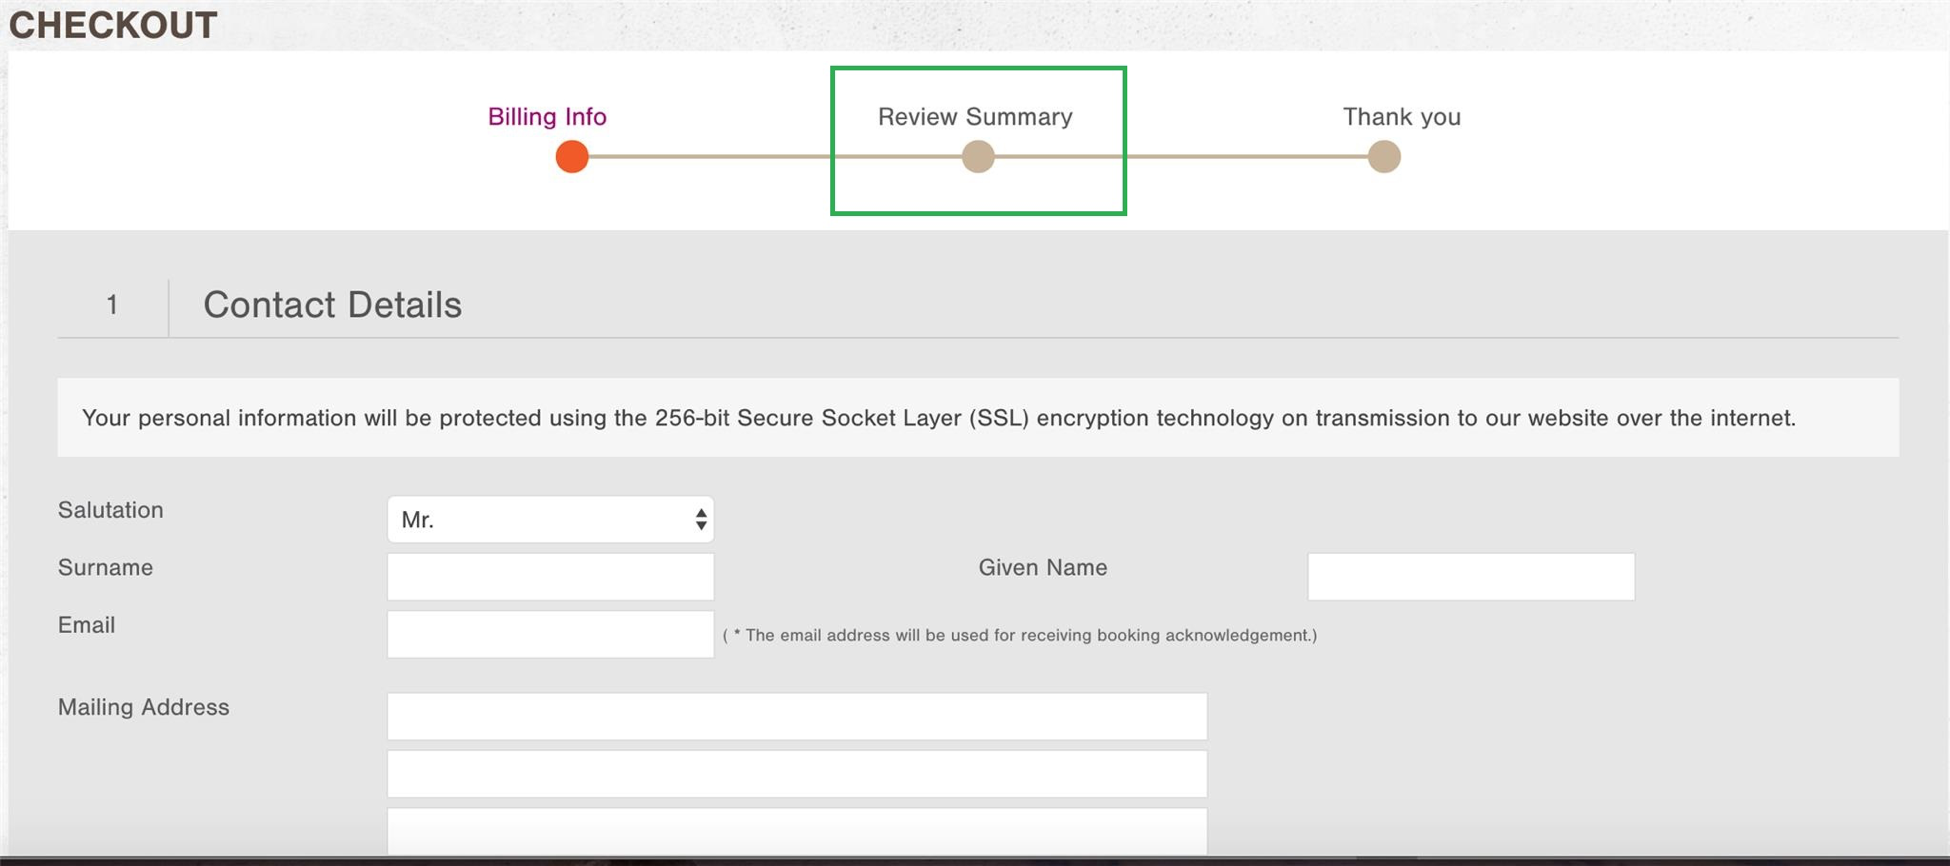Focus the Surname text field
Viewport: 1950px width, 866px height.
(550, 577)
